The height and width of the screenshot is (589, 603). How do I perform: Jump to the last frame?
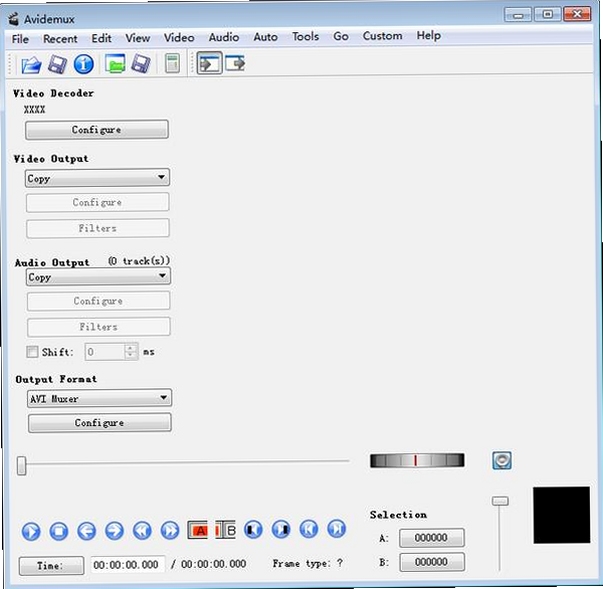tap(336, 528)
